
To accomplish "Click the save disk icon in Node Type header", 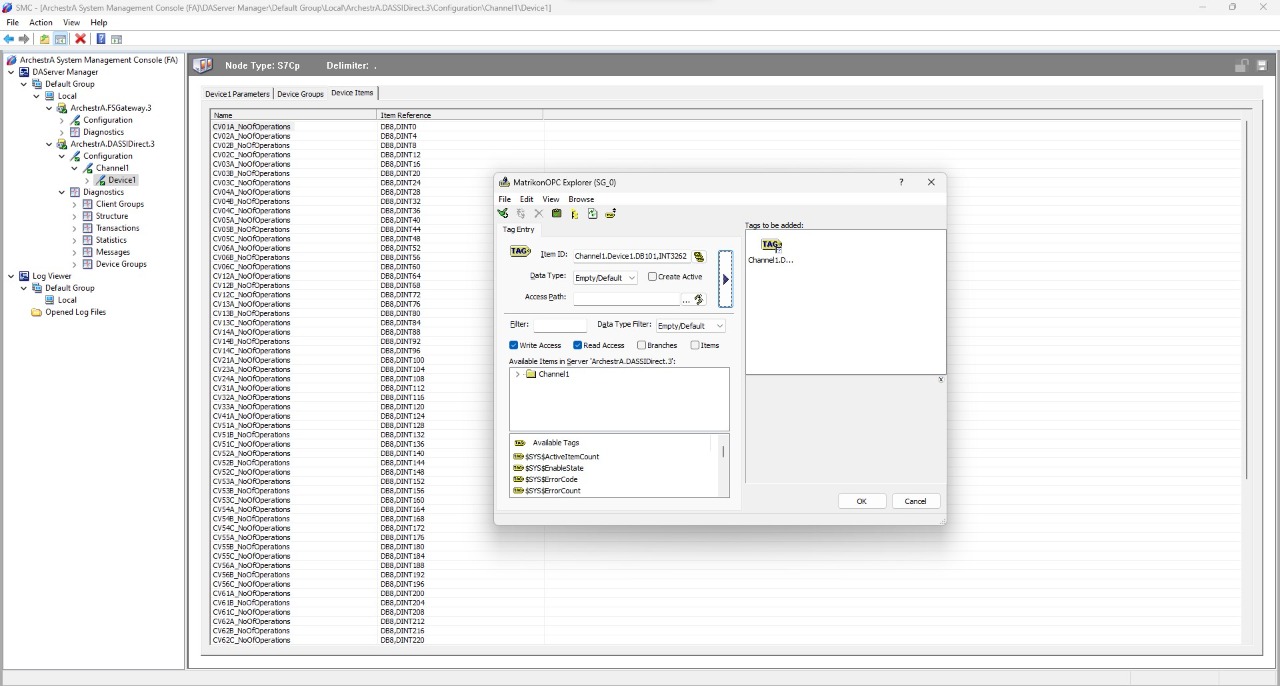I will (x=1262, y=66).
